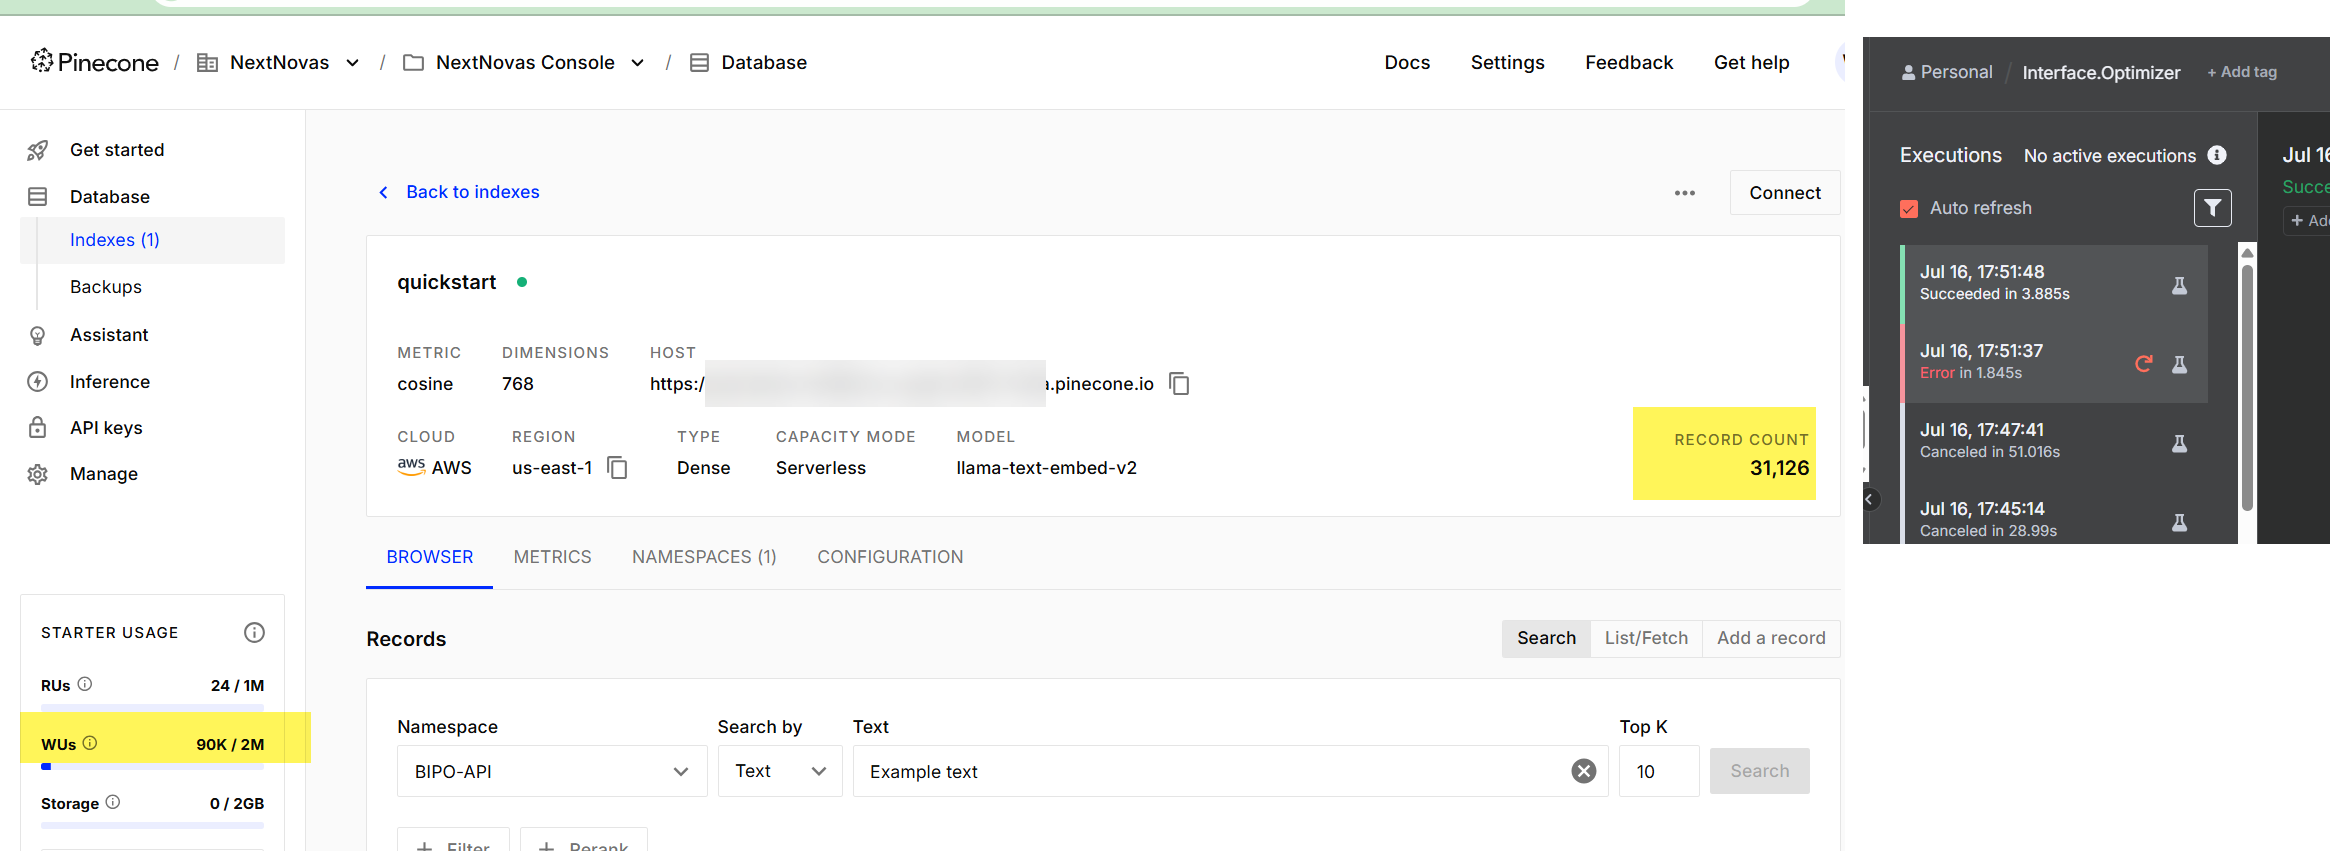Select the Database sidebar icon
2330x851 pixels.
38,197
